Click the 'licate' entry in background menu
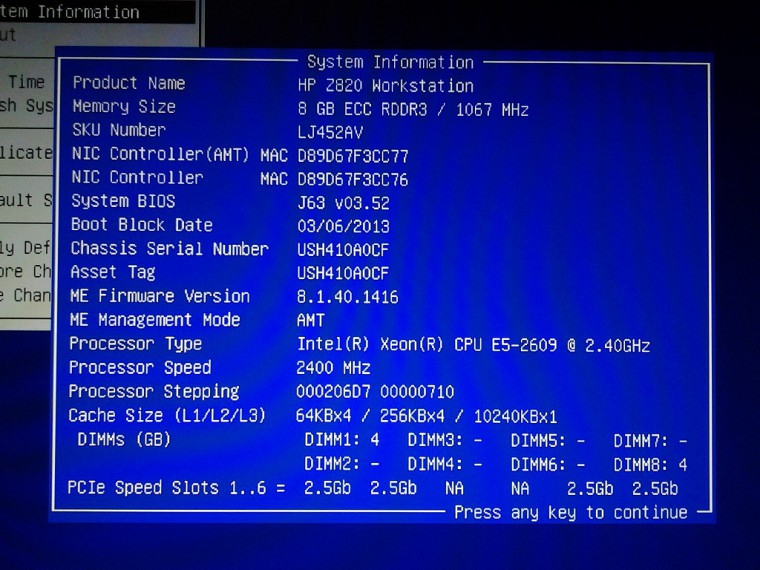The width and height of the screenshot is (760, 570). click(x=26, y=153)
